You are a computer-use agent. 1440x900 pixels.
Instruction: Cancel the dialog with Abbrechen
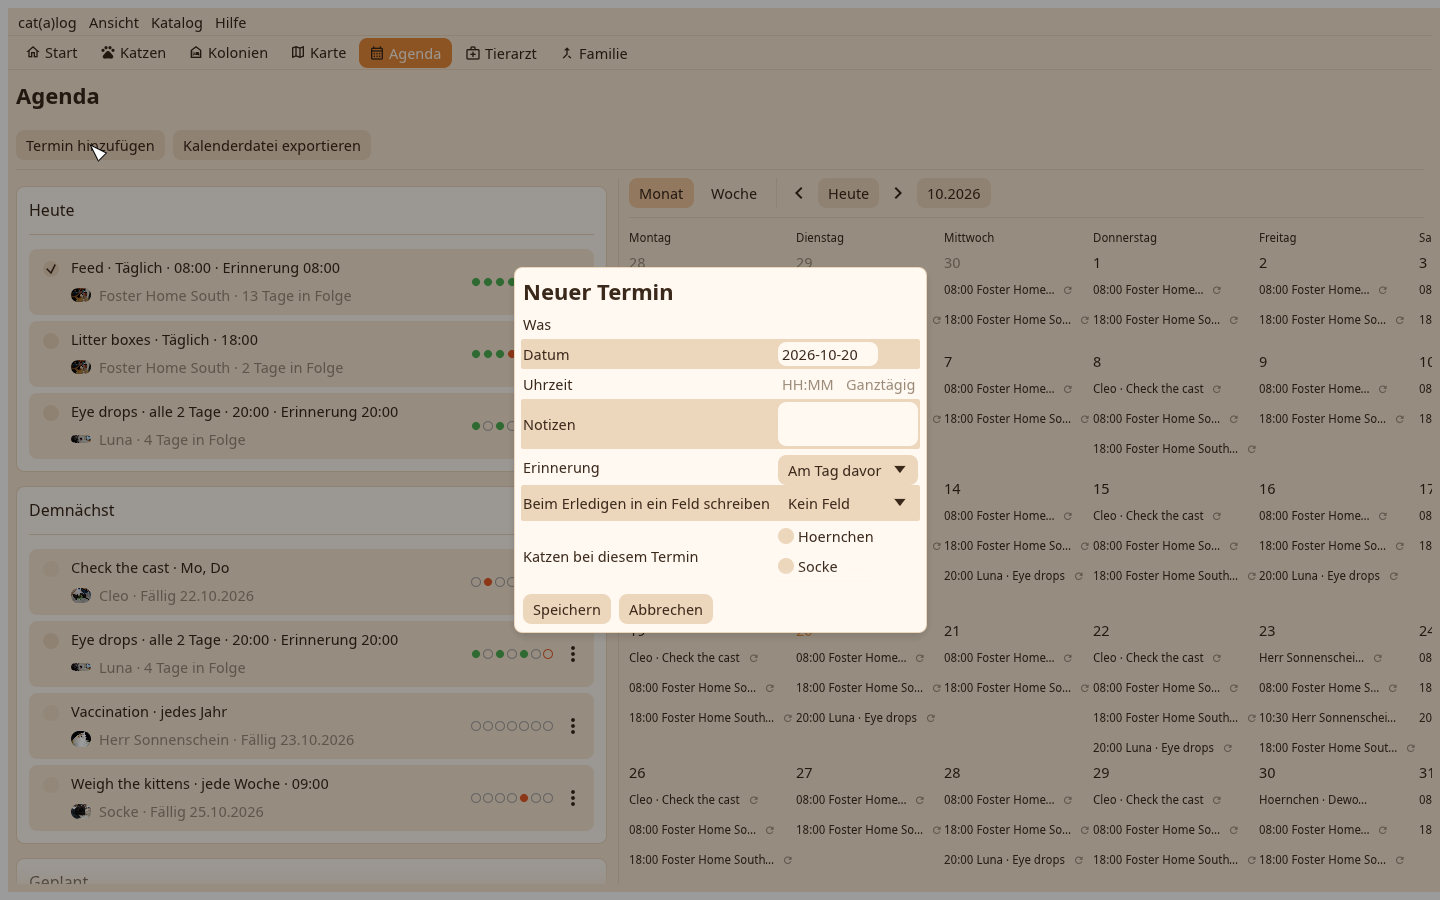click(x=666, y=609)
